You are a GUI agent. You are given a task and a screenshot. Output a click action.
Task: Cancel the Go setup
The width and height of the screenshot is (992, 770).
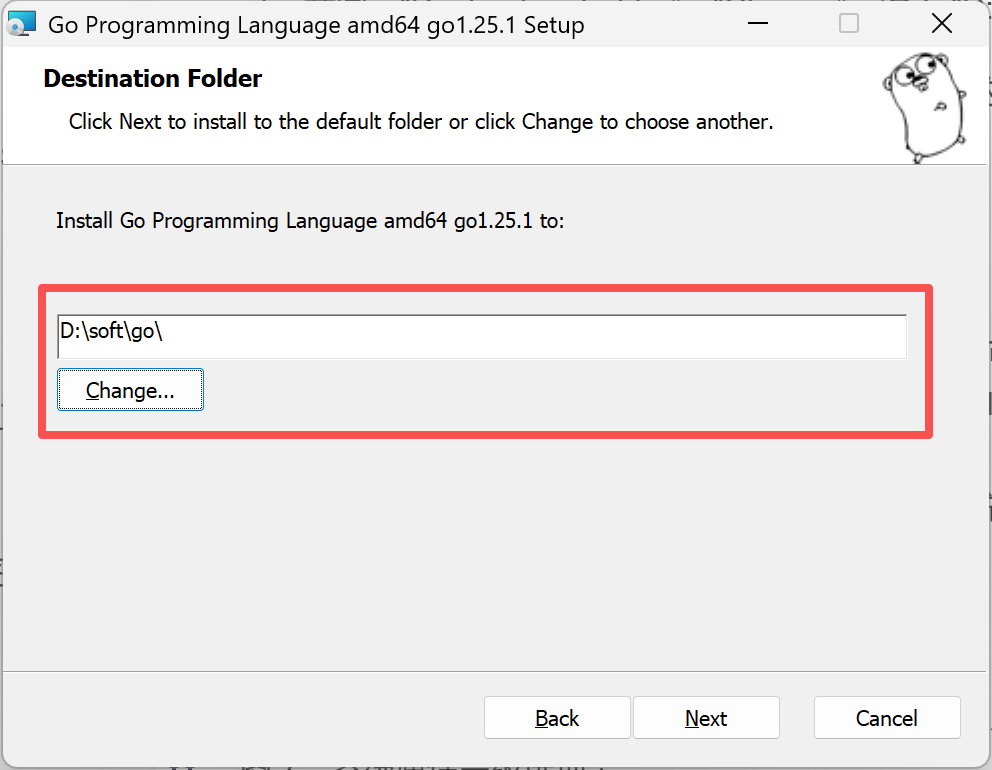(x=887, y=717)
